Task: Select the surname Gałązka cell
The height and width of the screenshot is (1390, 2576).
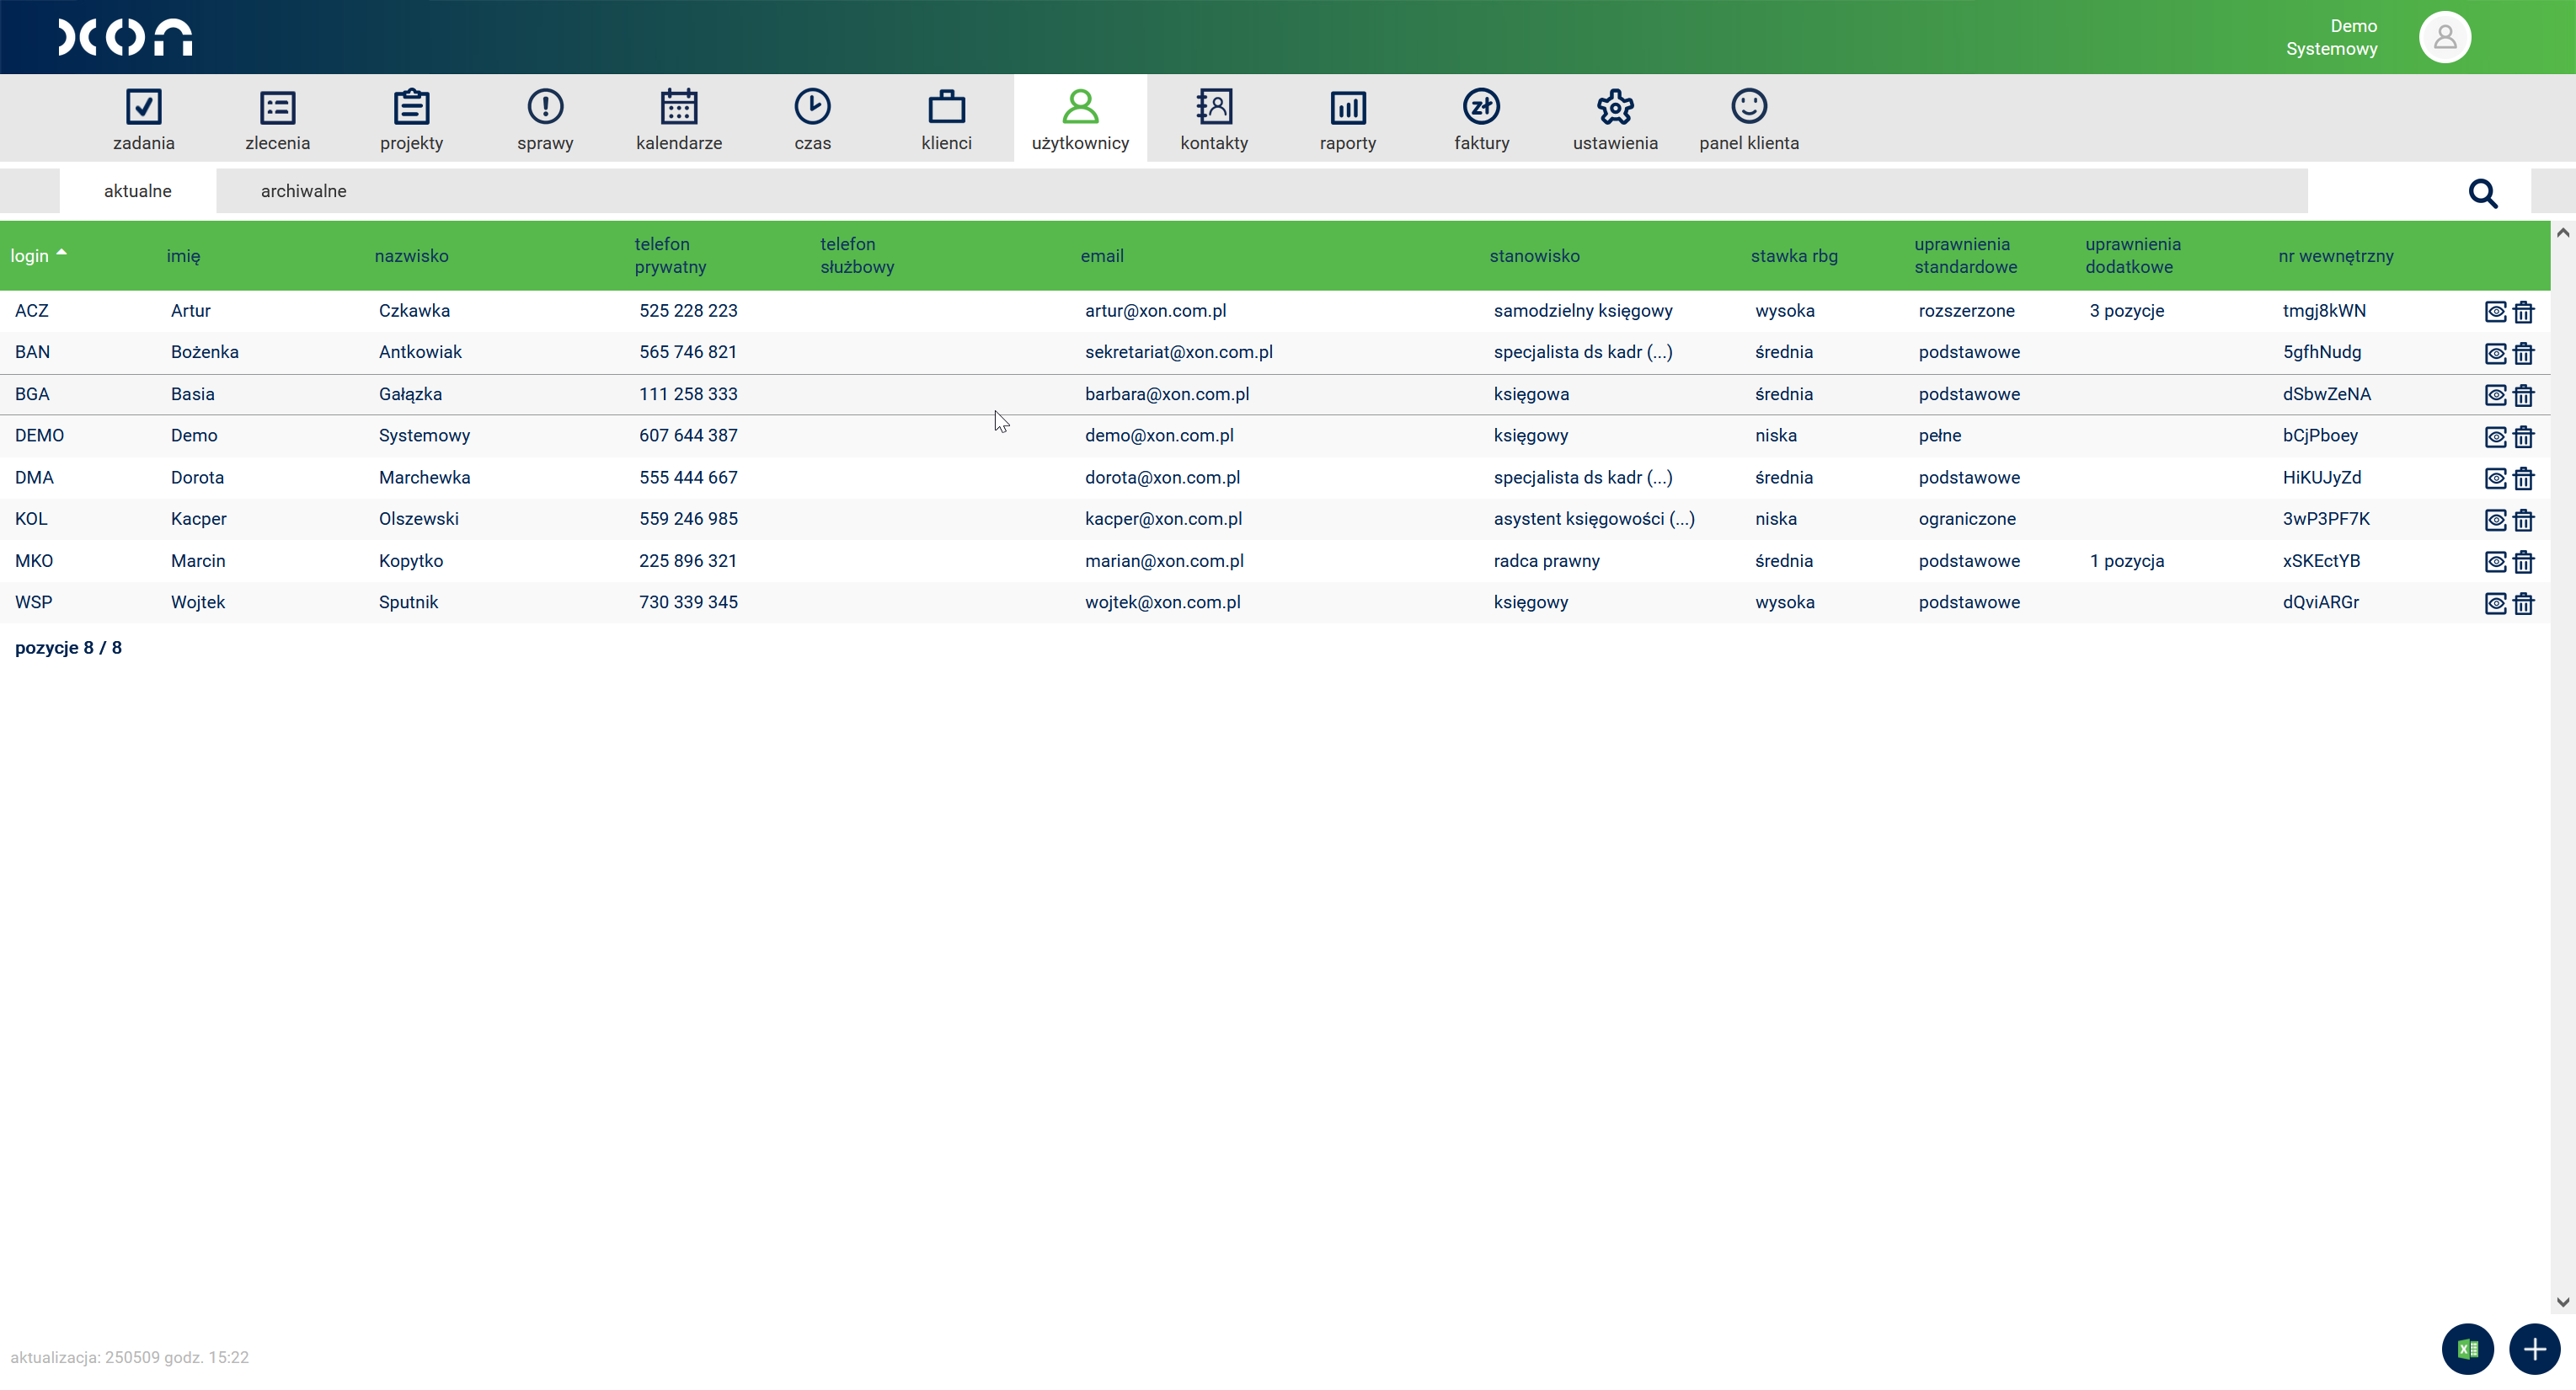Action: [410, 394]
